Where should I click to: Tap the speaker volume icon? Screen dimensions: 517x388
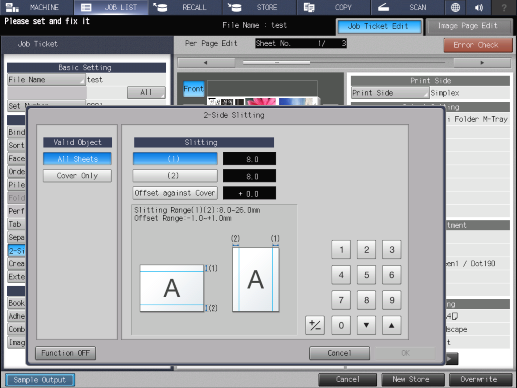click(479, 7)
